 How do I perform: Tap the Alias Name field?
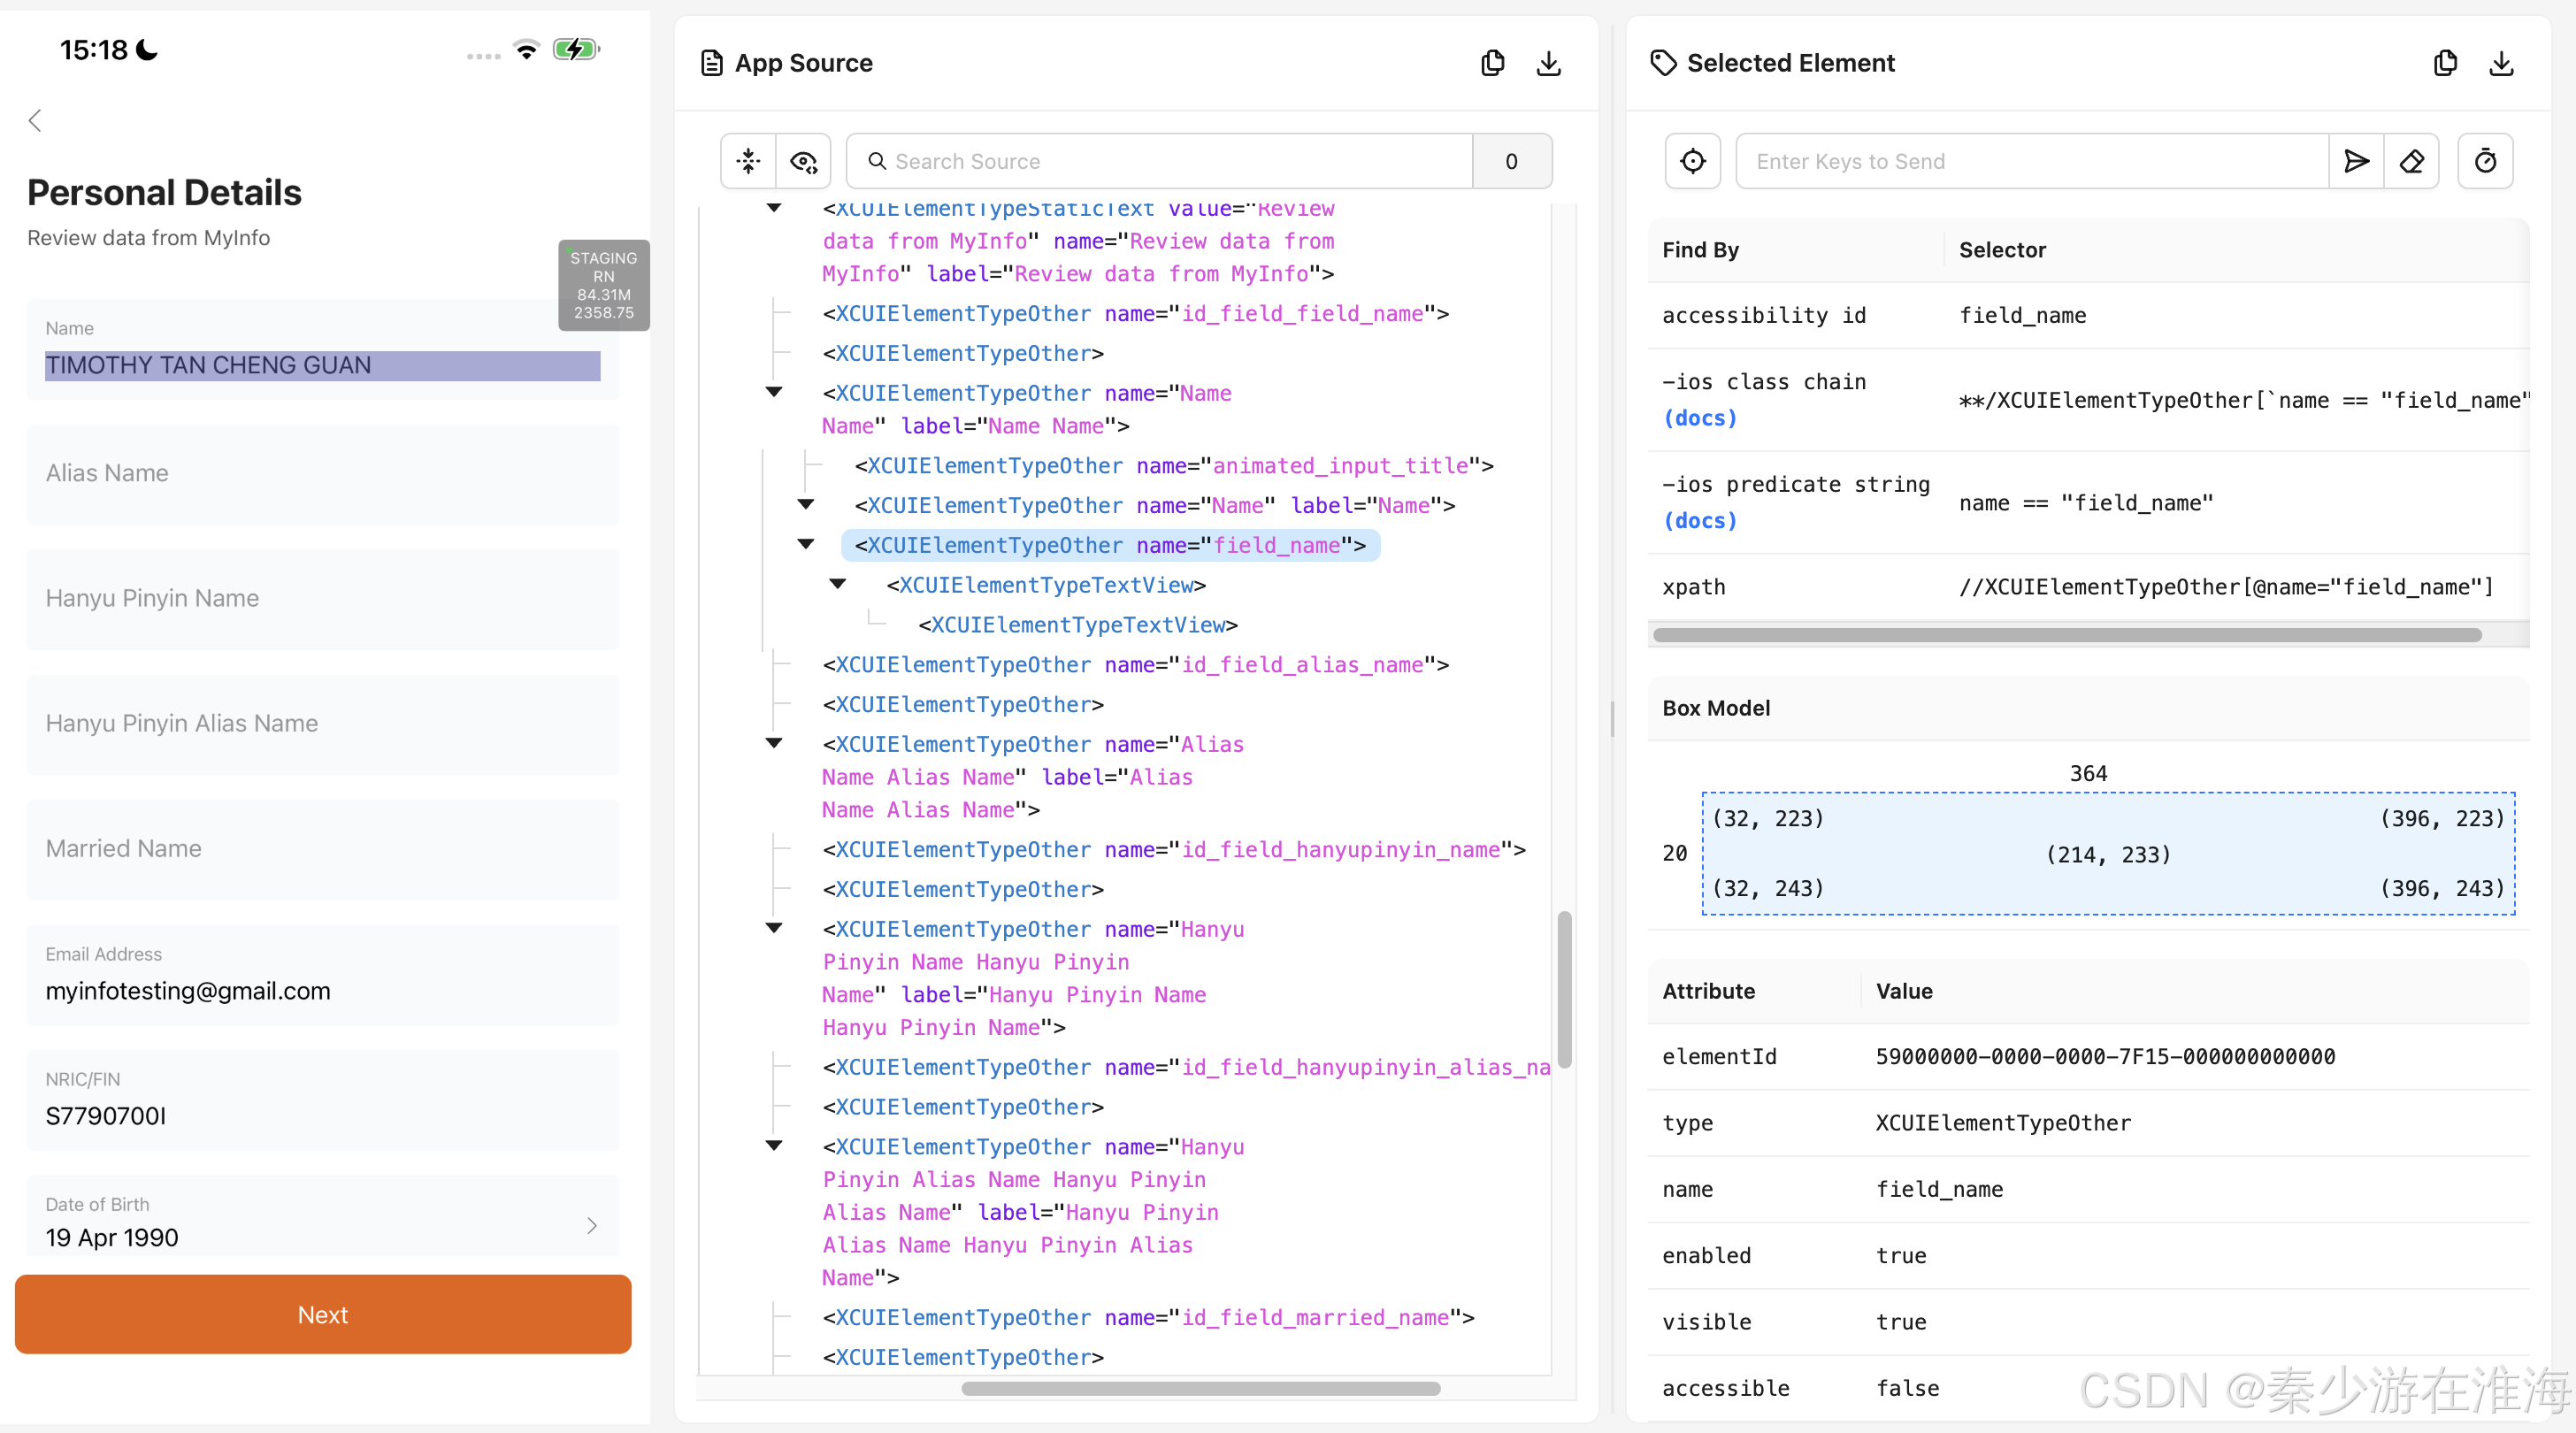[x=323, y=474]
